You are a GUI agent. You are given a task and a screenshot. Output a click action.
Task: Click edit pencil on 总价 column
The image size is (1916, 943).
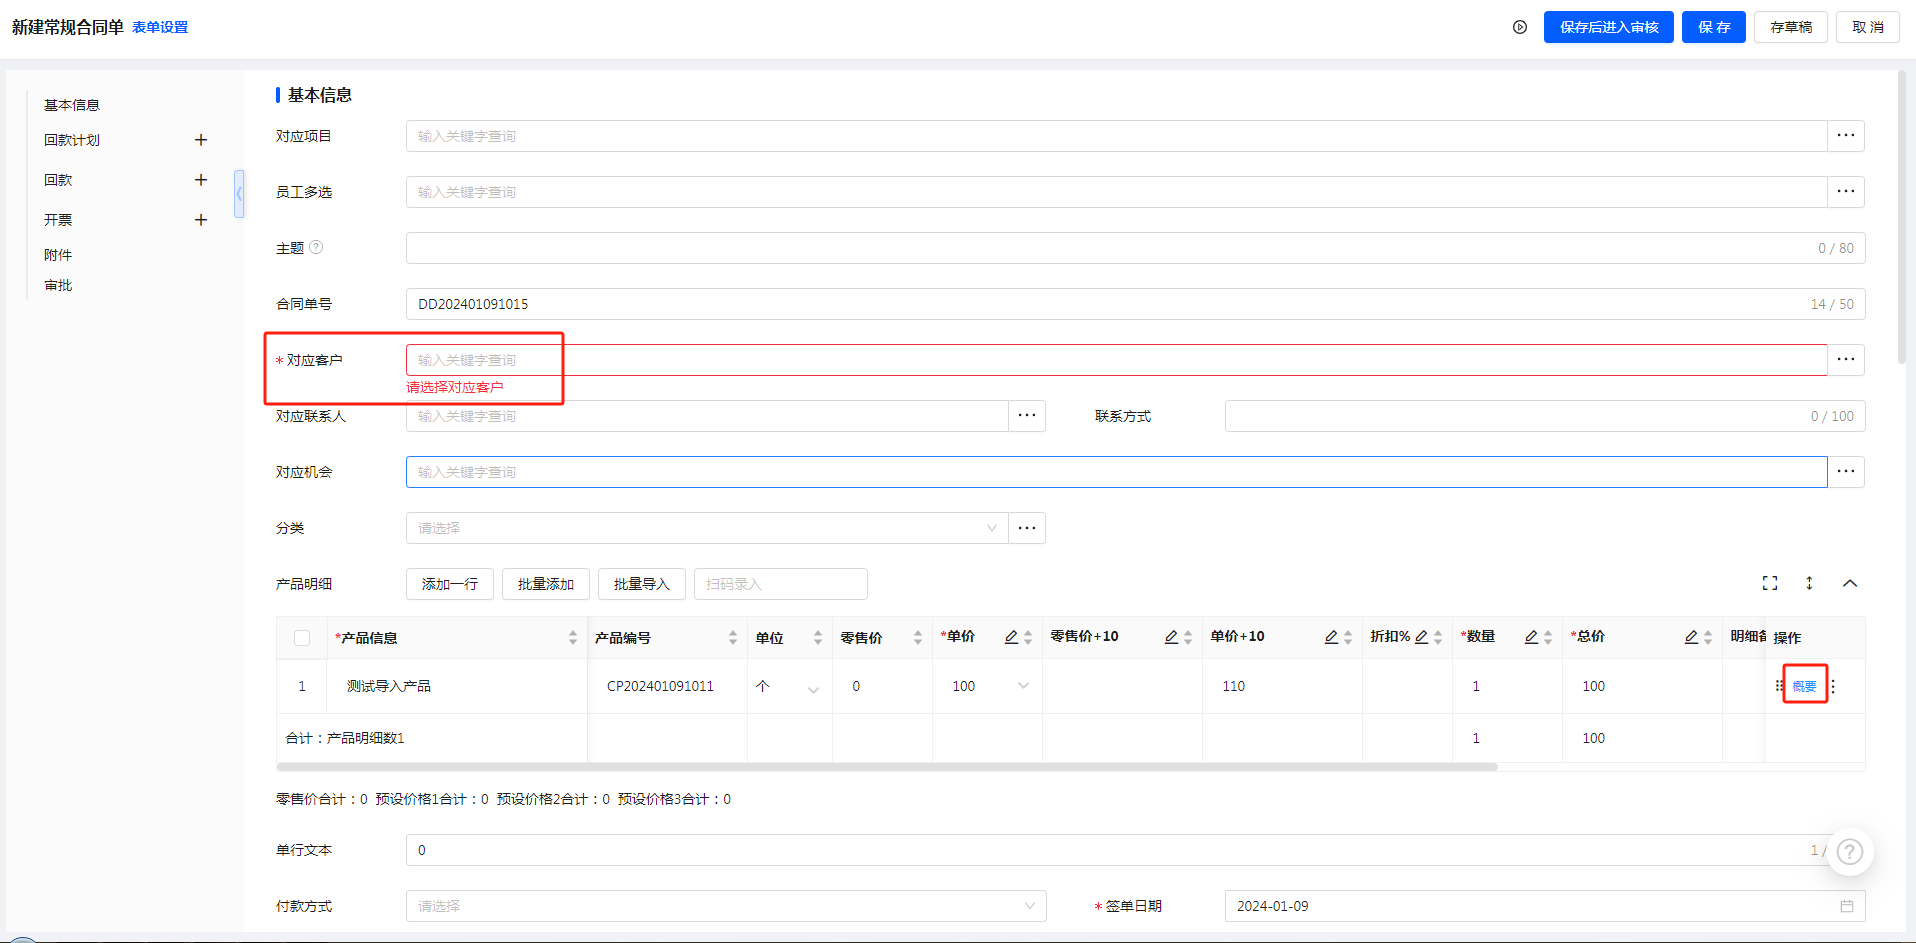[1691, 637]
